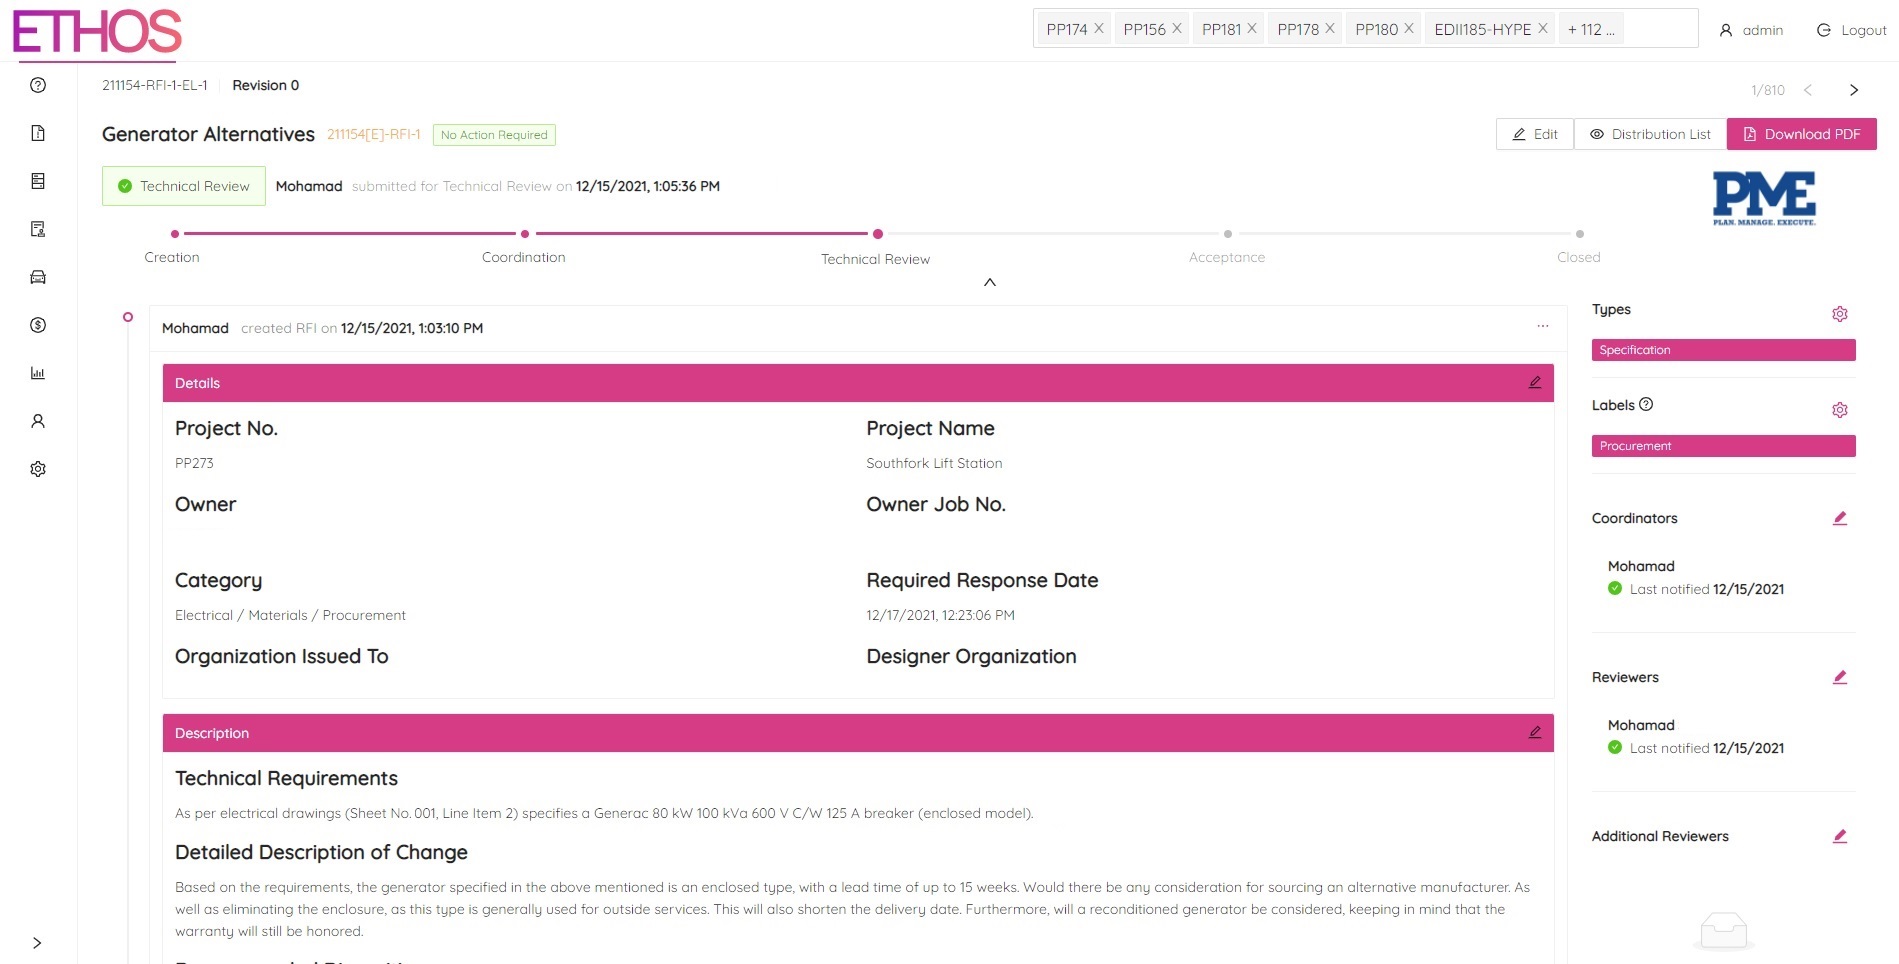The width and height of the screenshot is (1899, 964).
Task: Open the settings gear in sidebar
Action: coord(38,469)
